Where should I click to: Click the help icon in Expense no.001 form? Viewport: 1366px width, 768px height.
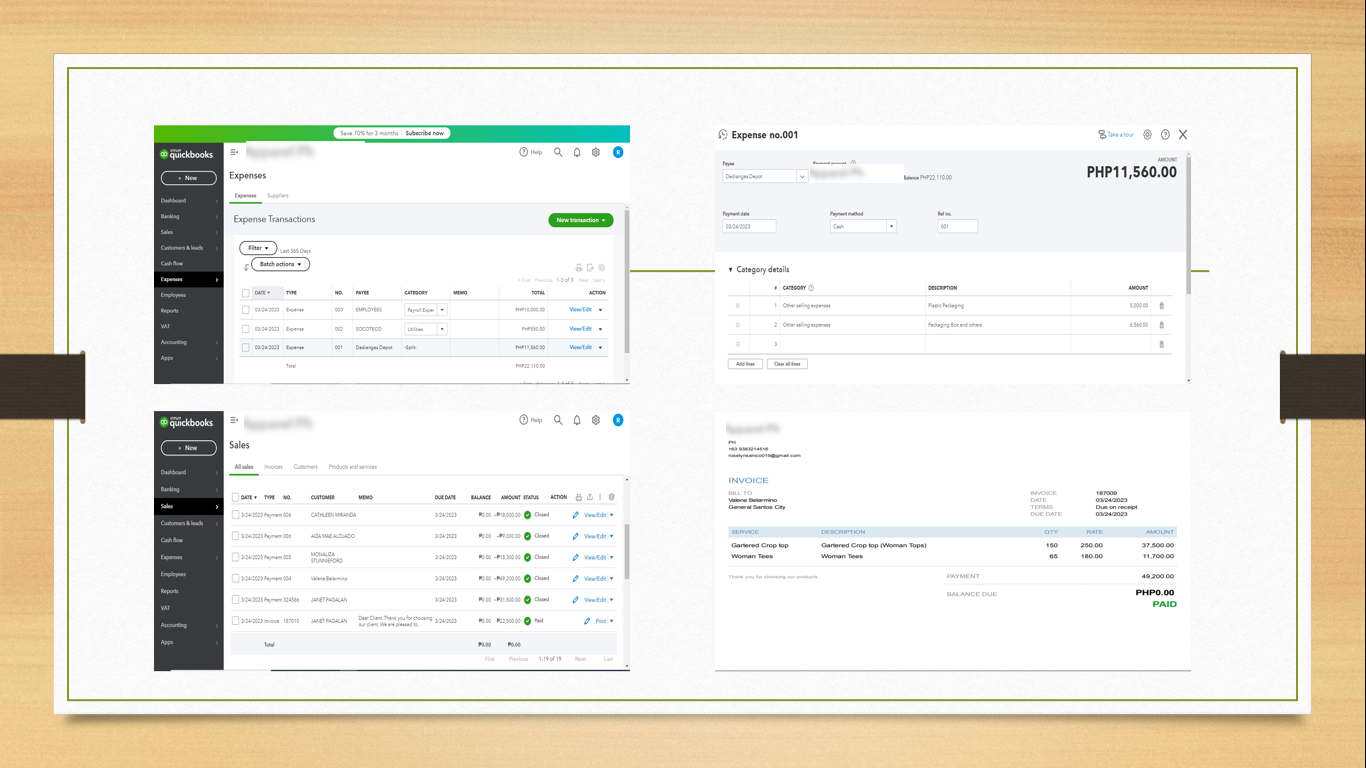tap(1165, 134)
